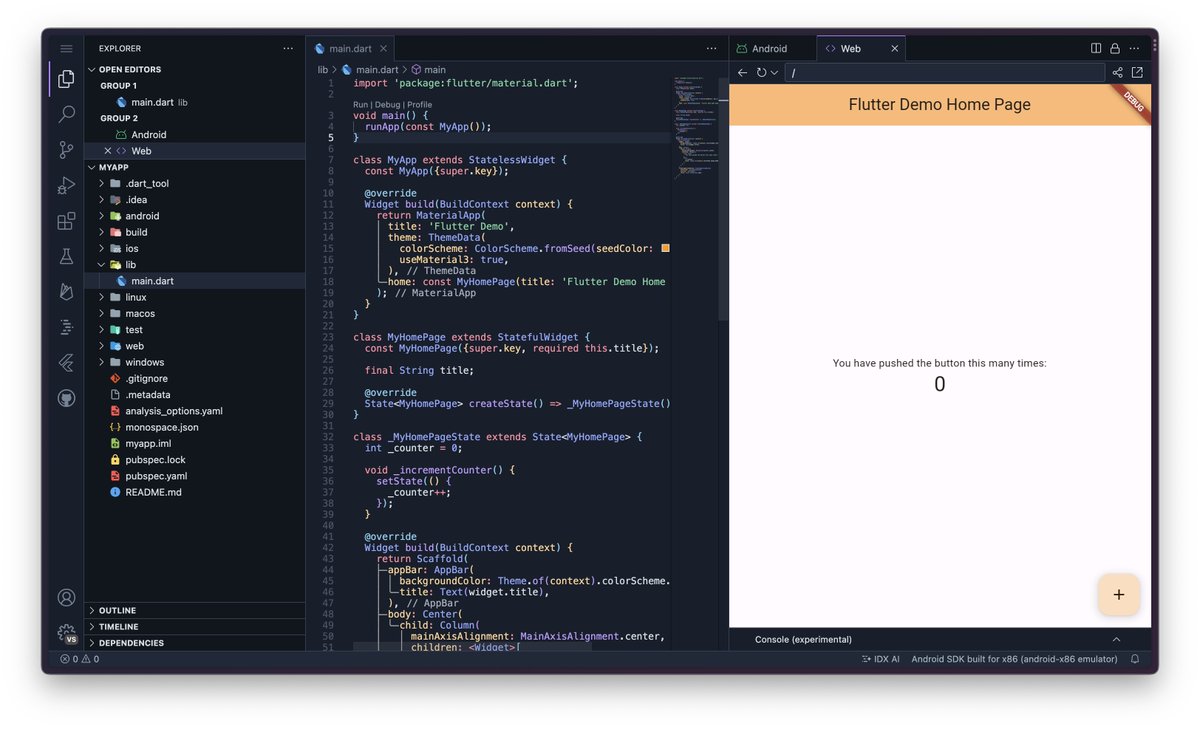Collapse the Open Editors section
1200x729 pixels.
pos(130,69)
